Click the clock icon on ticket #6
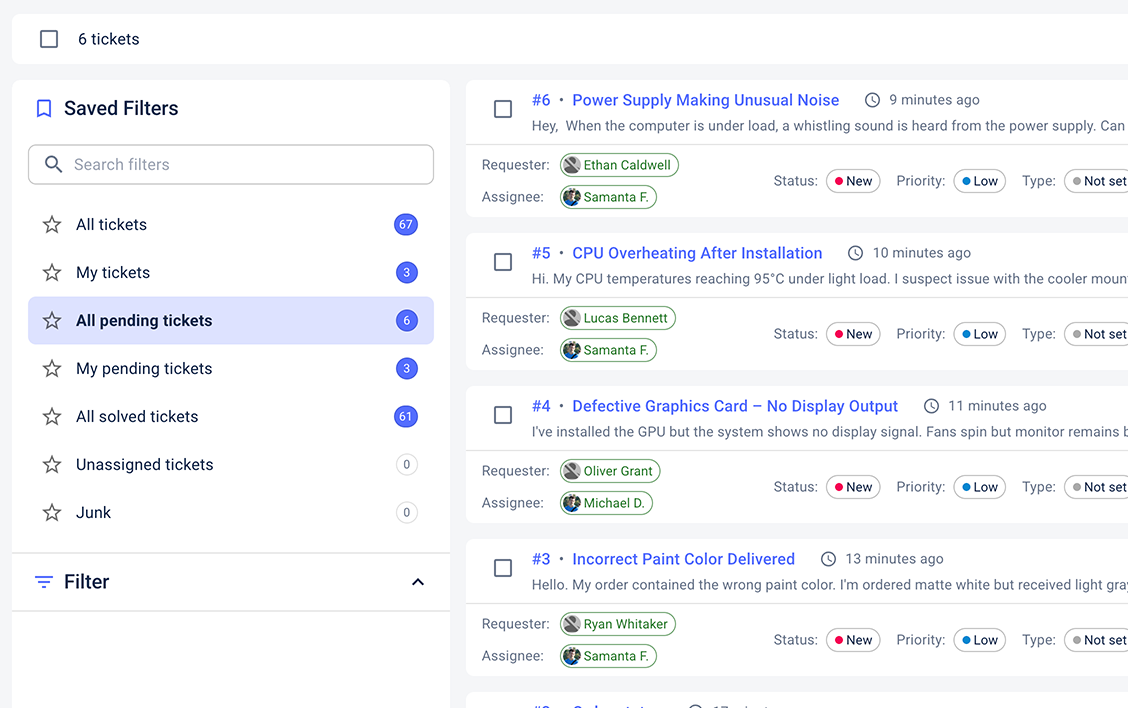The width and height of the screenshot is (1128, 708). tap(872, 100)
